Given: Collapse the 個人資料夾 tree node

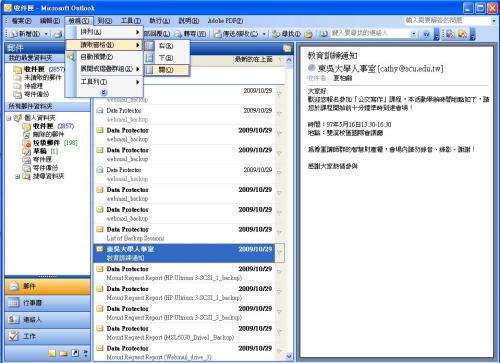Looking at the screenshot, I should [9, 118].
